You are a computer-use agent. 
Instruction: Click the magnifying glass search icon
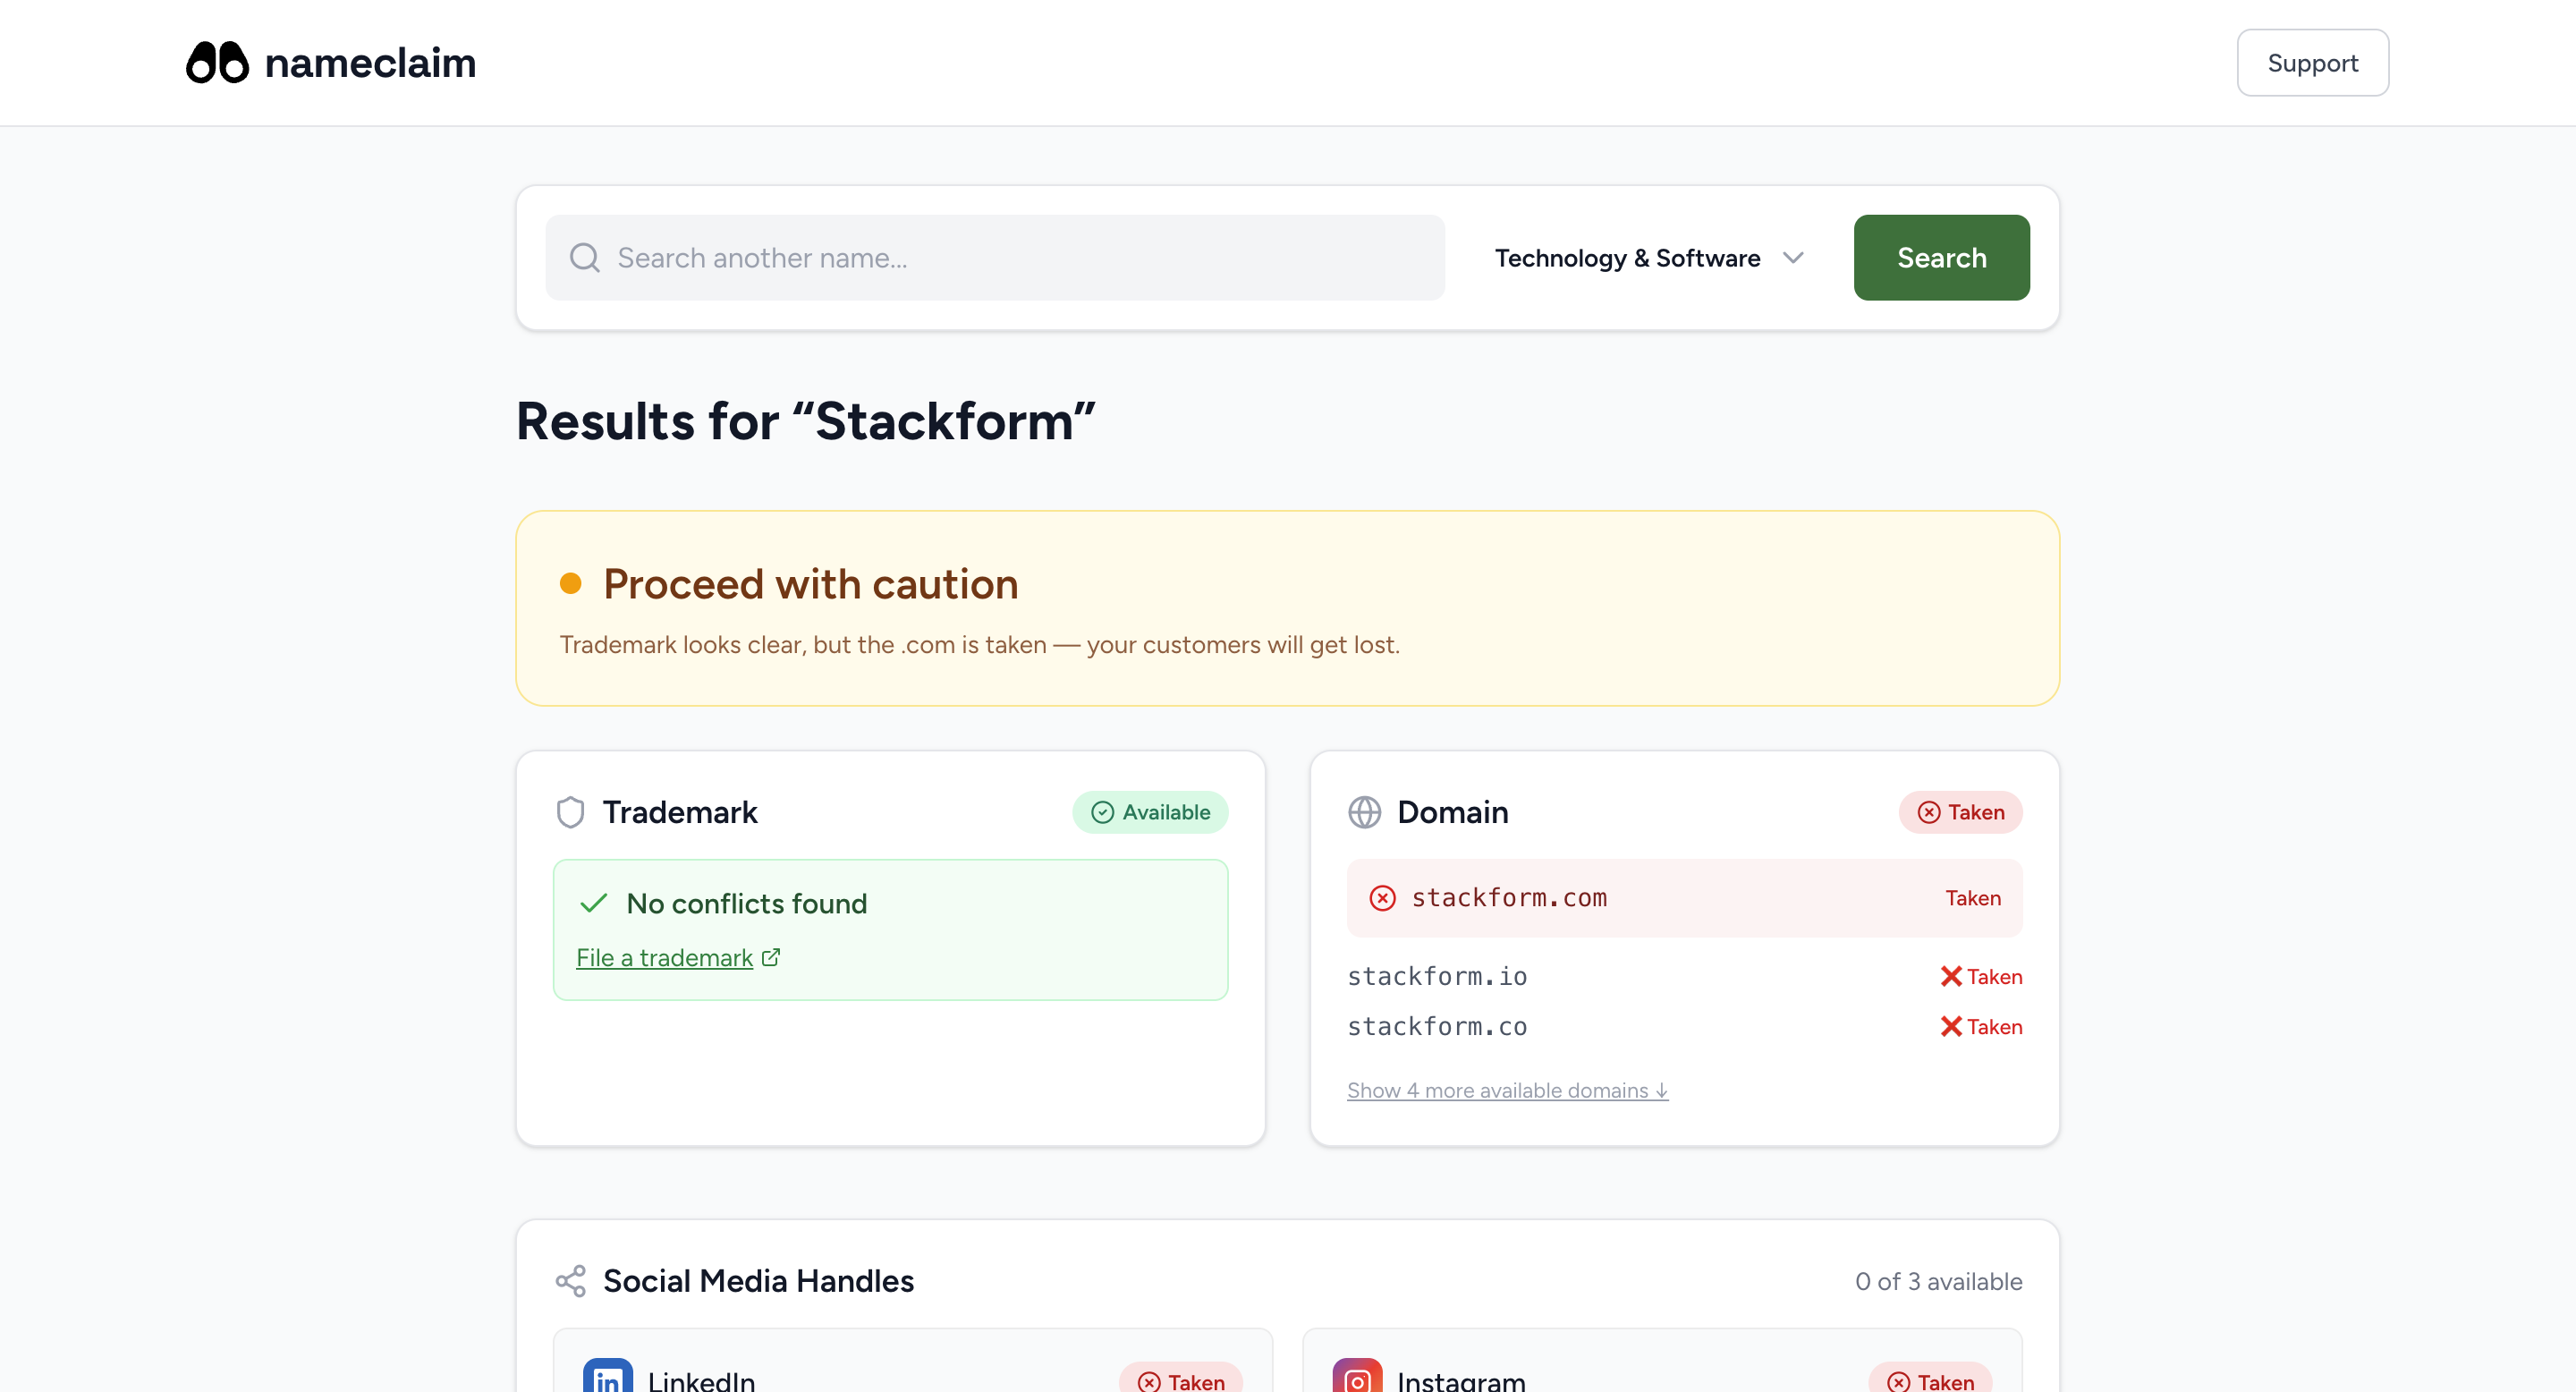coord(585,258)
